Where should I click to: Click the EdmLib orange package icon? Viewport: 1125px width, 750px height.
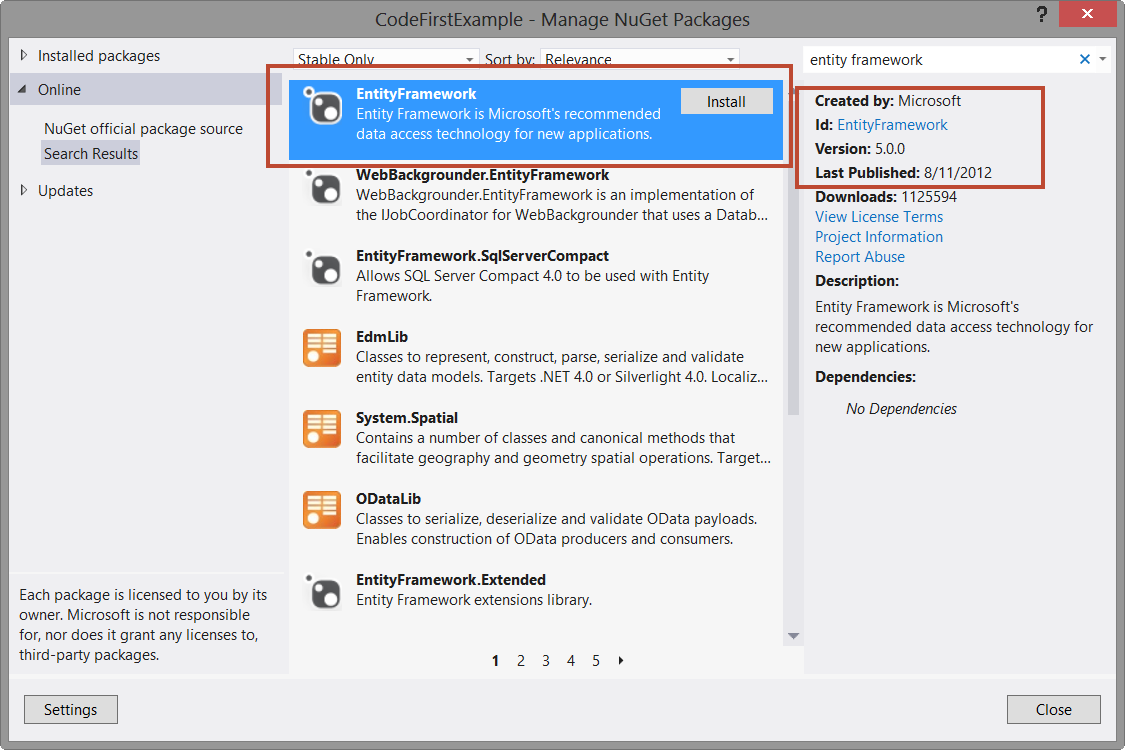(322, 348)
